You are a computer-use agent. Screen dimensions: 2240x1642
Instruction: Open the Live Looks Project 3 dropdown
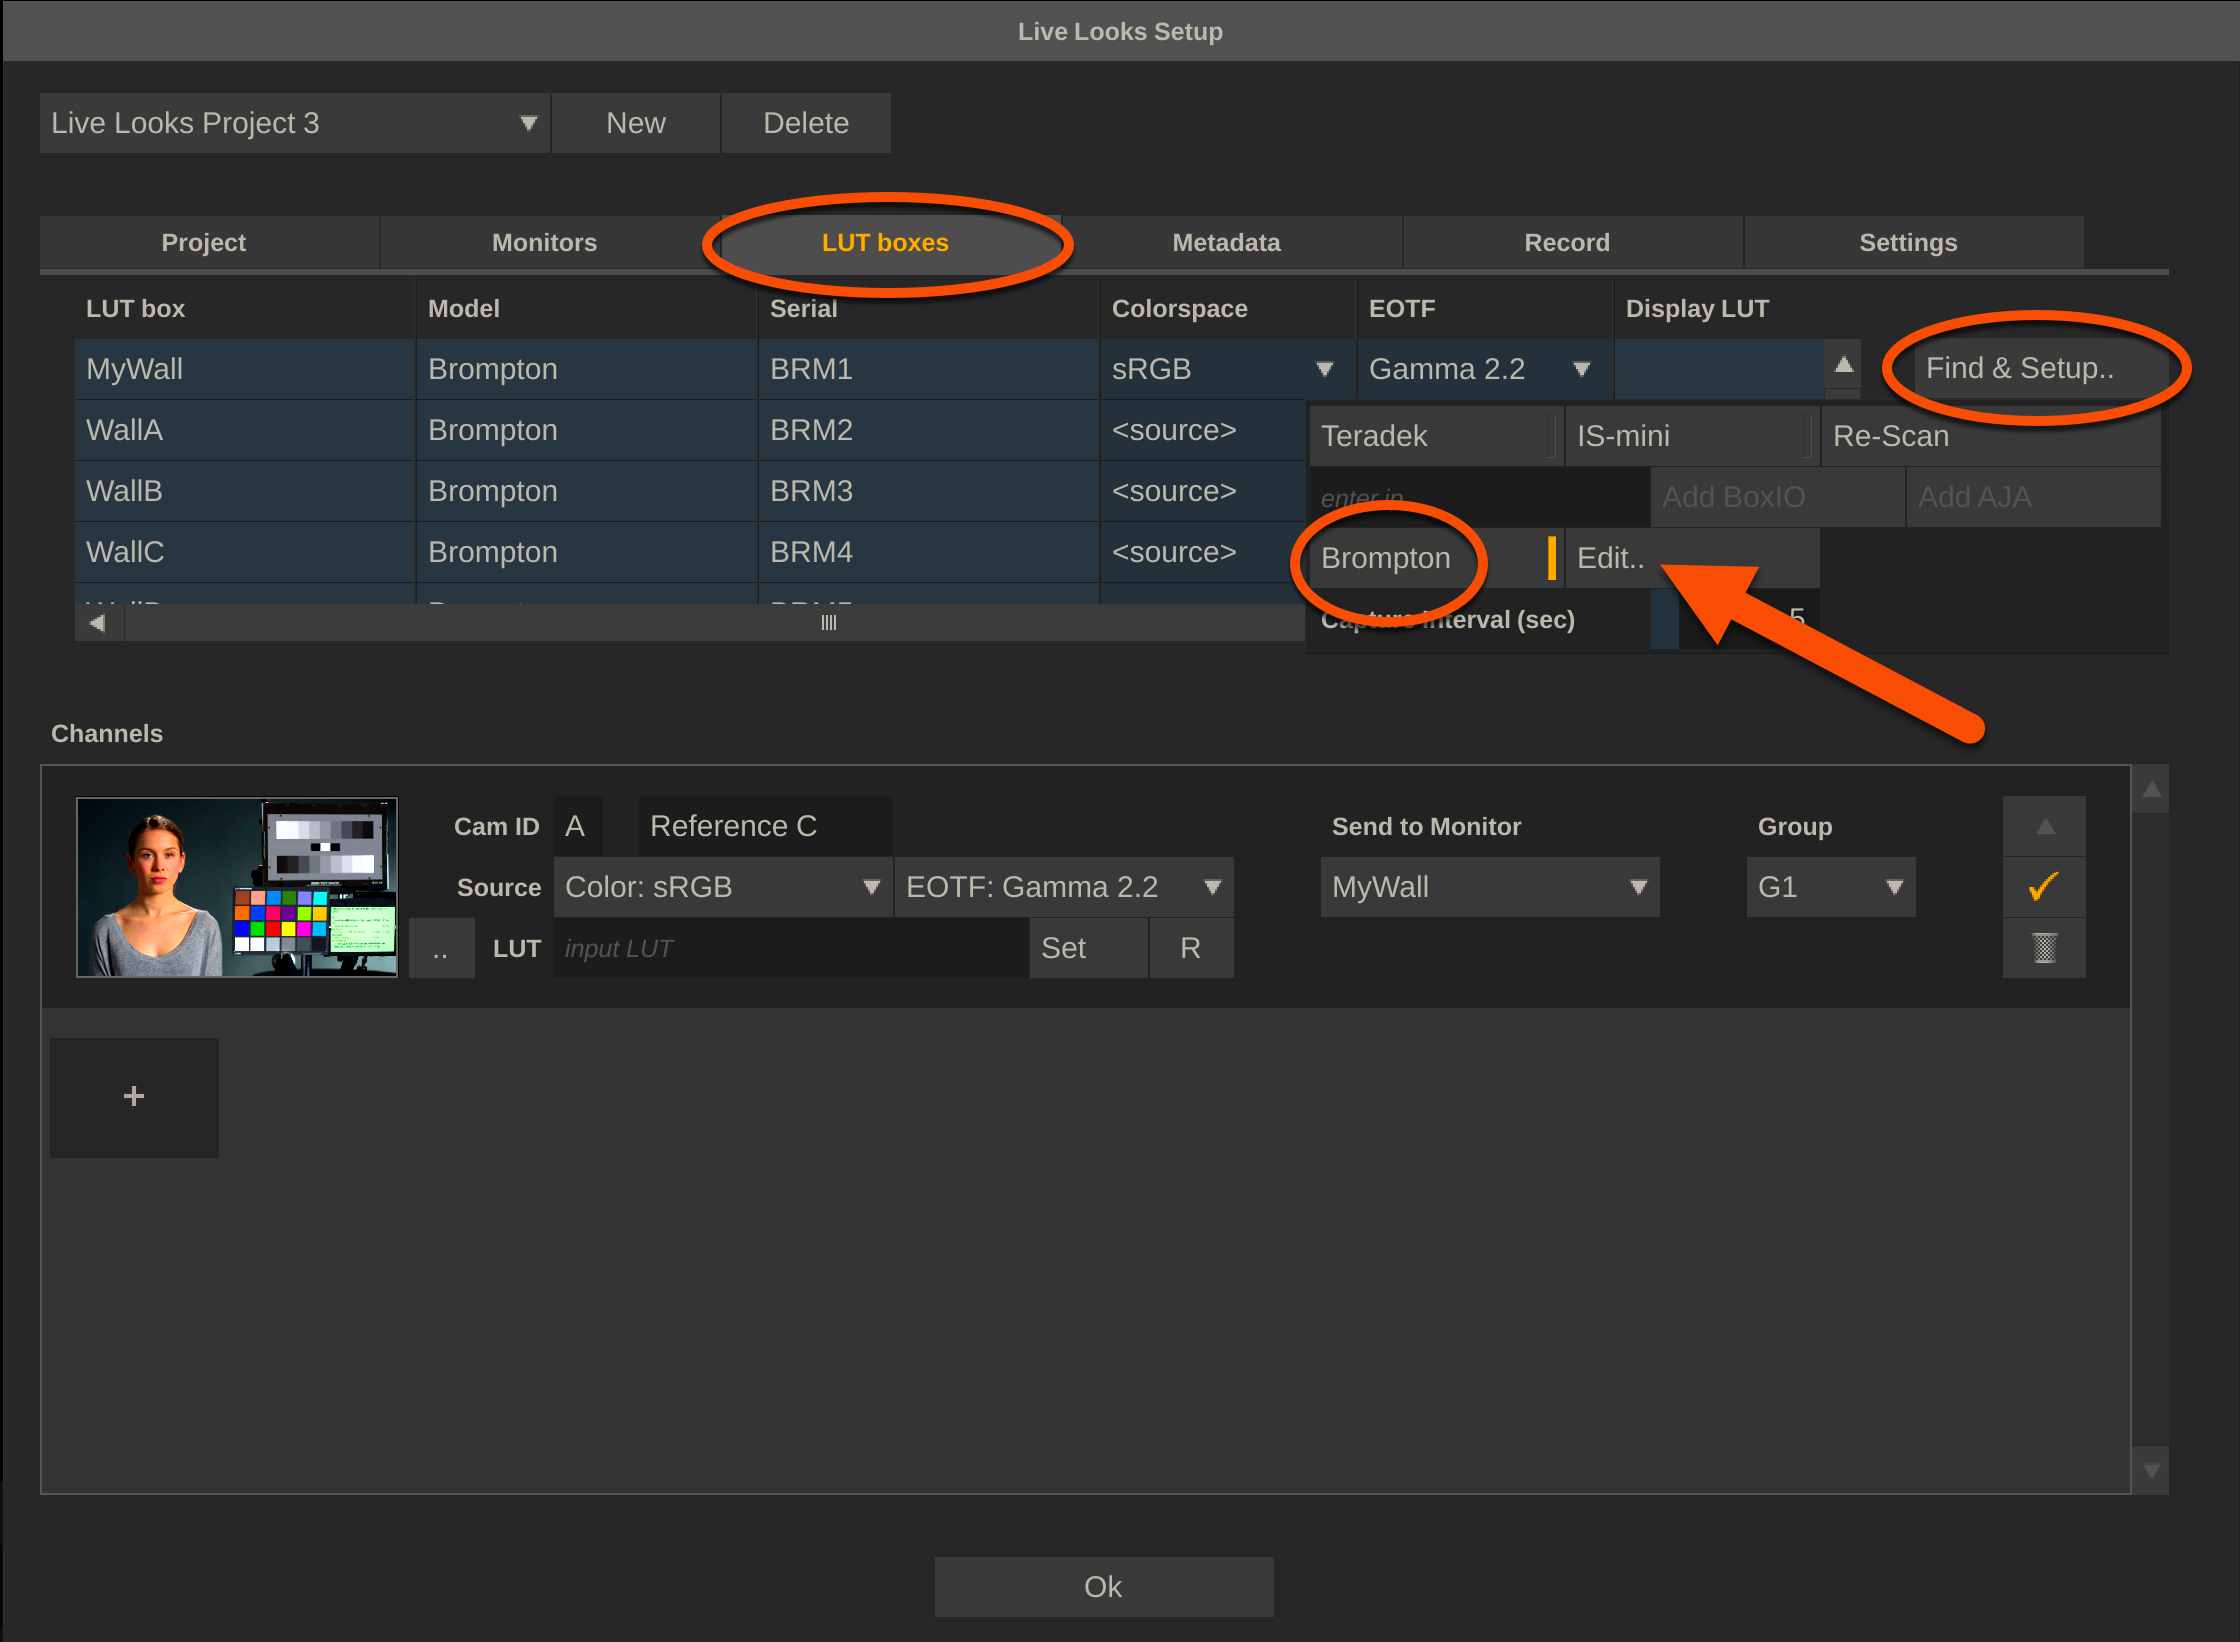(294, 123)
